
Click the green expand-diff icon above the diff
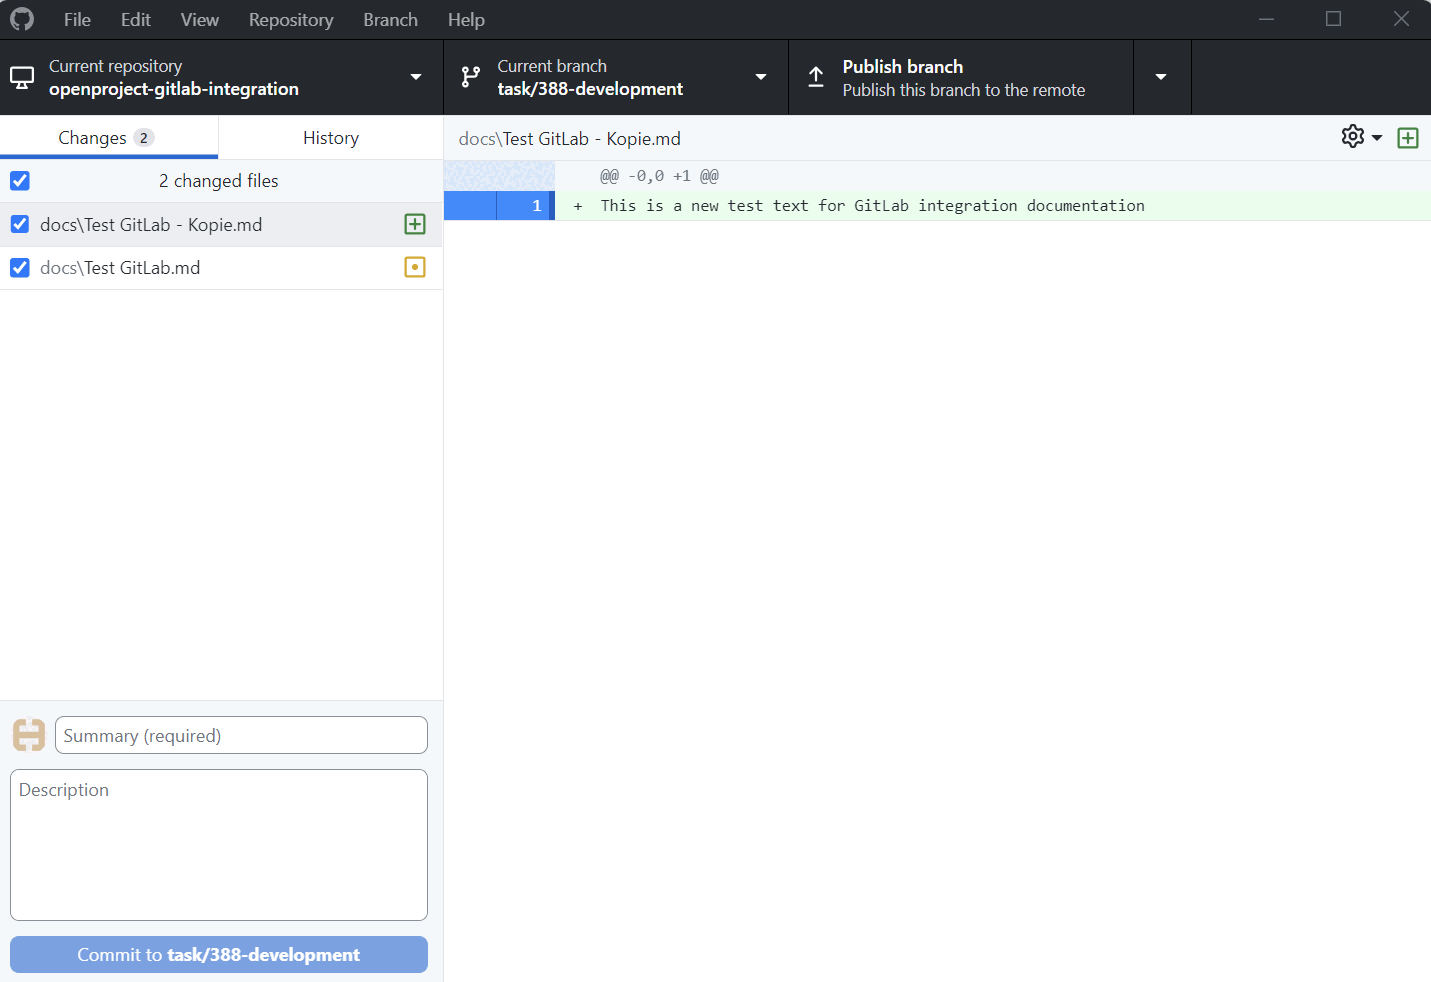(x=1408, y=137)
